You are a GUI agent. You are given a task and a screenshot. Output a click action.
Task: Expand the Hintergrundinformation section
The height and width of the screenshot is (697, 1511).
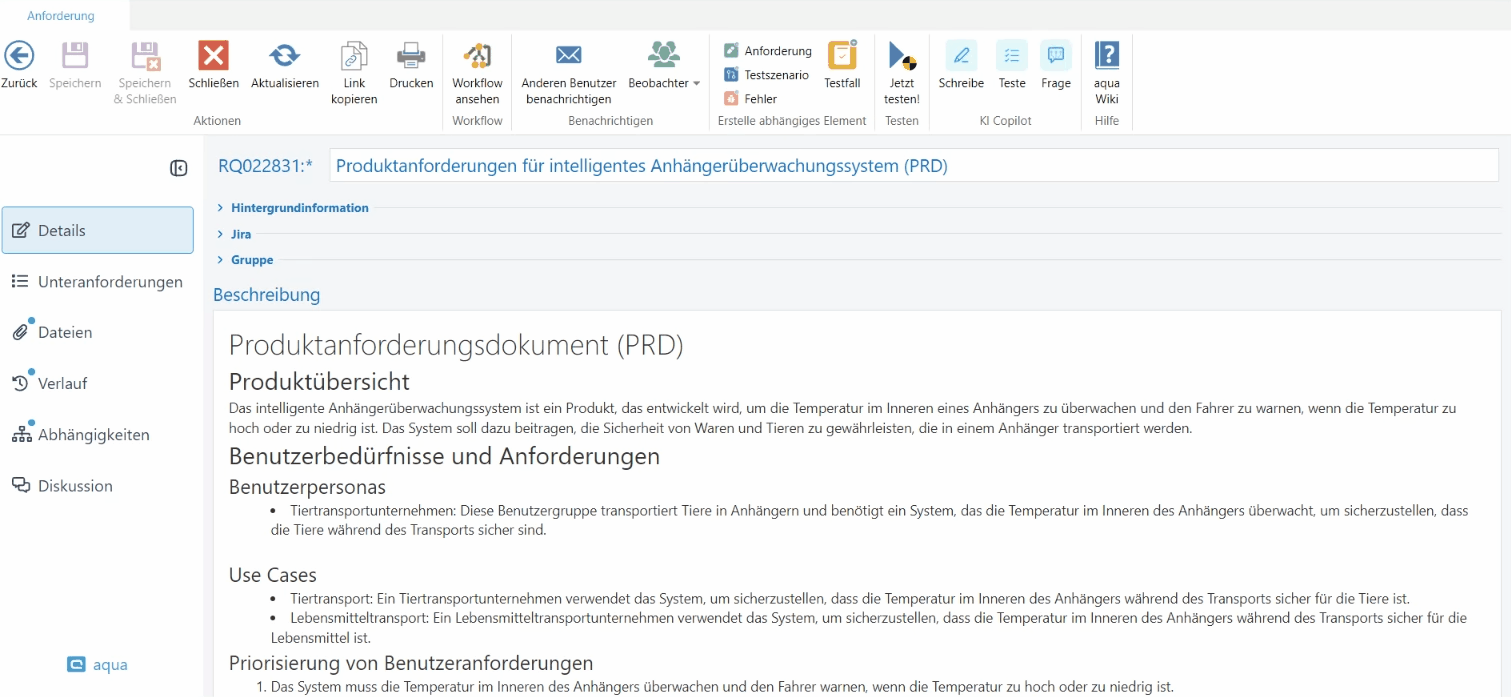[299, 208]
